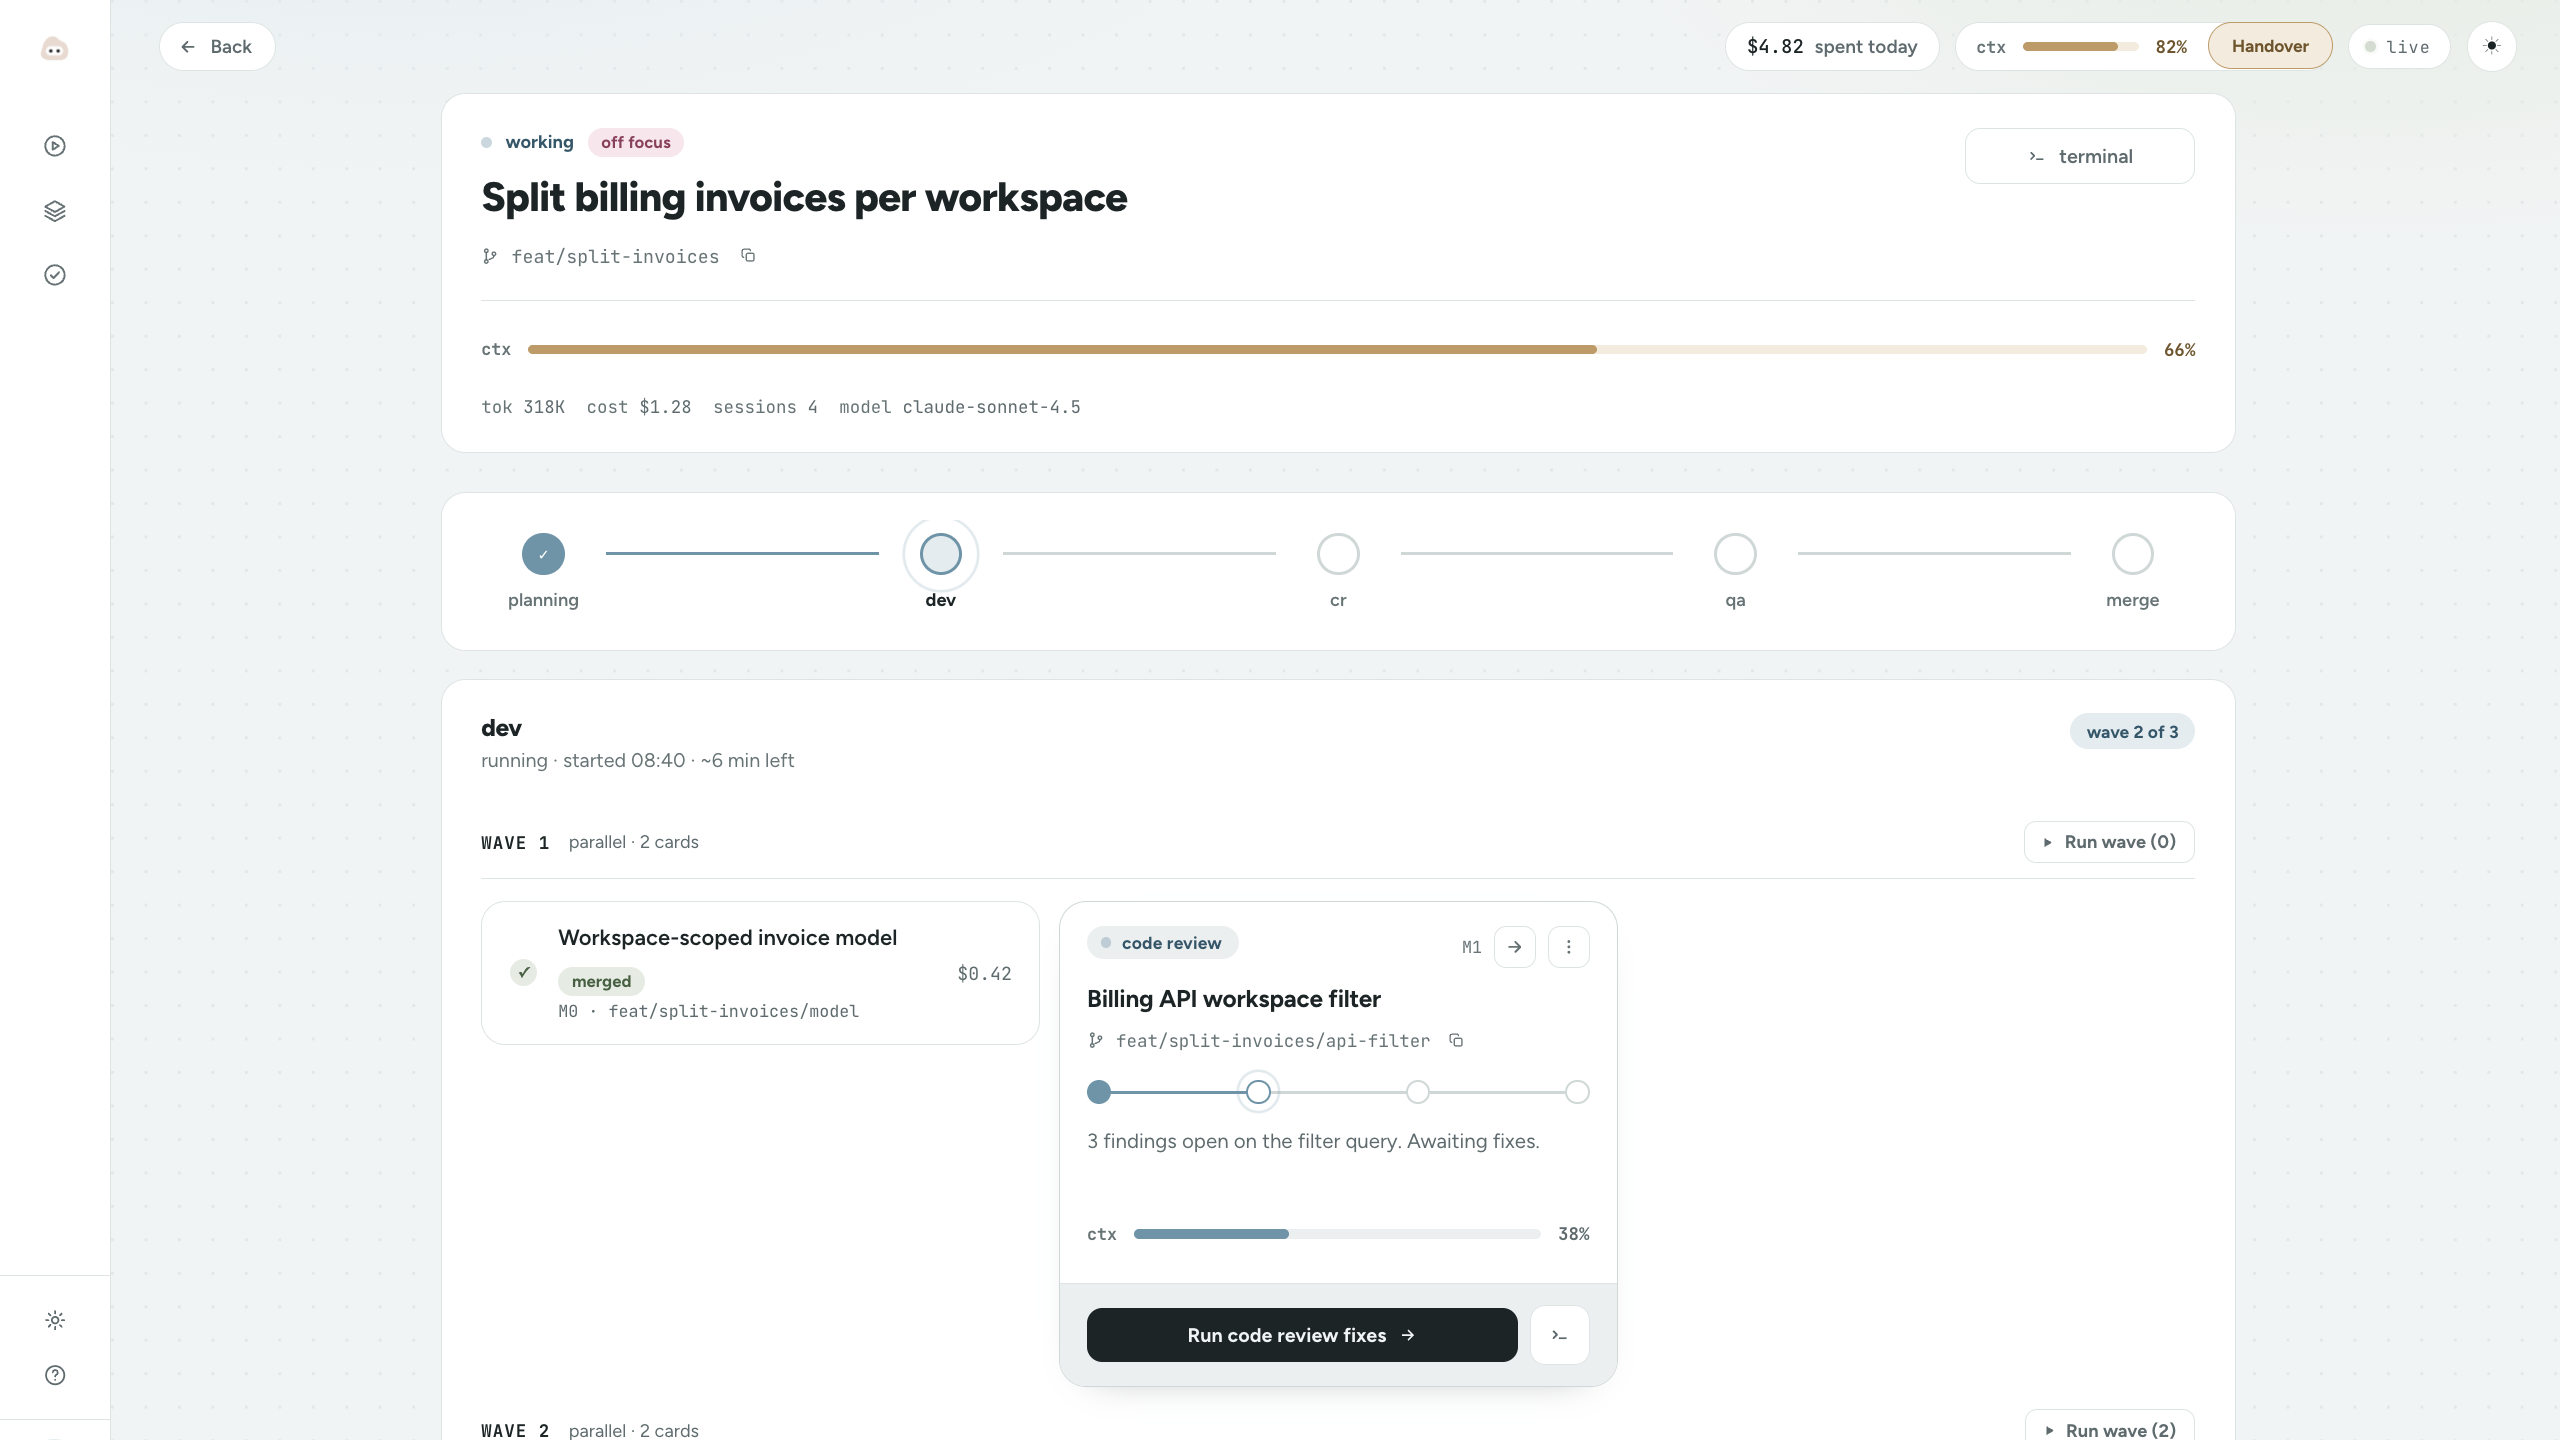
Task: Select the cr stage step
Action: point(1338,554)
